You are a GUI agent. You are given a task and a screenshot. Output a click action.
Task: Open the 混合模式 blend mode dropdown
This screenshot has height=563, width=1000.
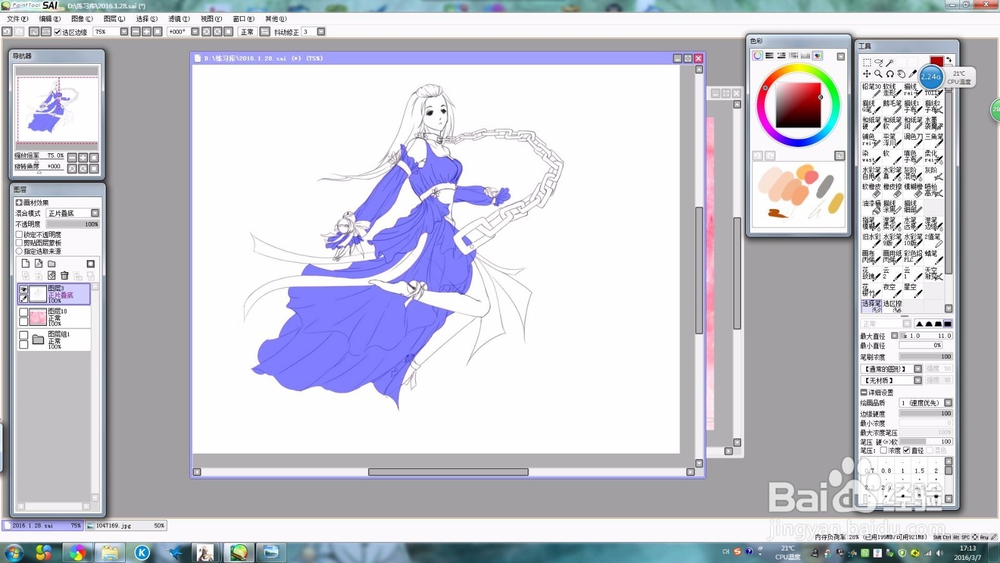coord(95,213)
